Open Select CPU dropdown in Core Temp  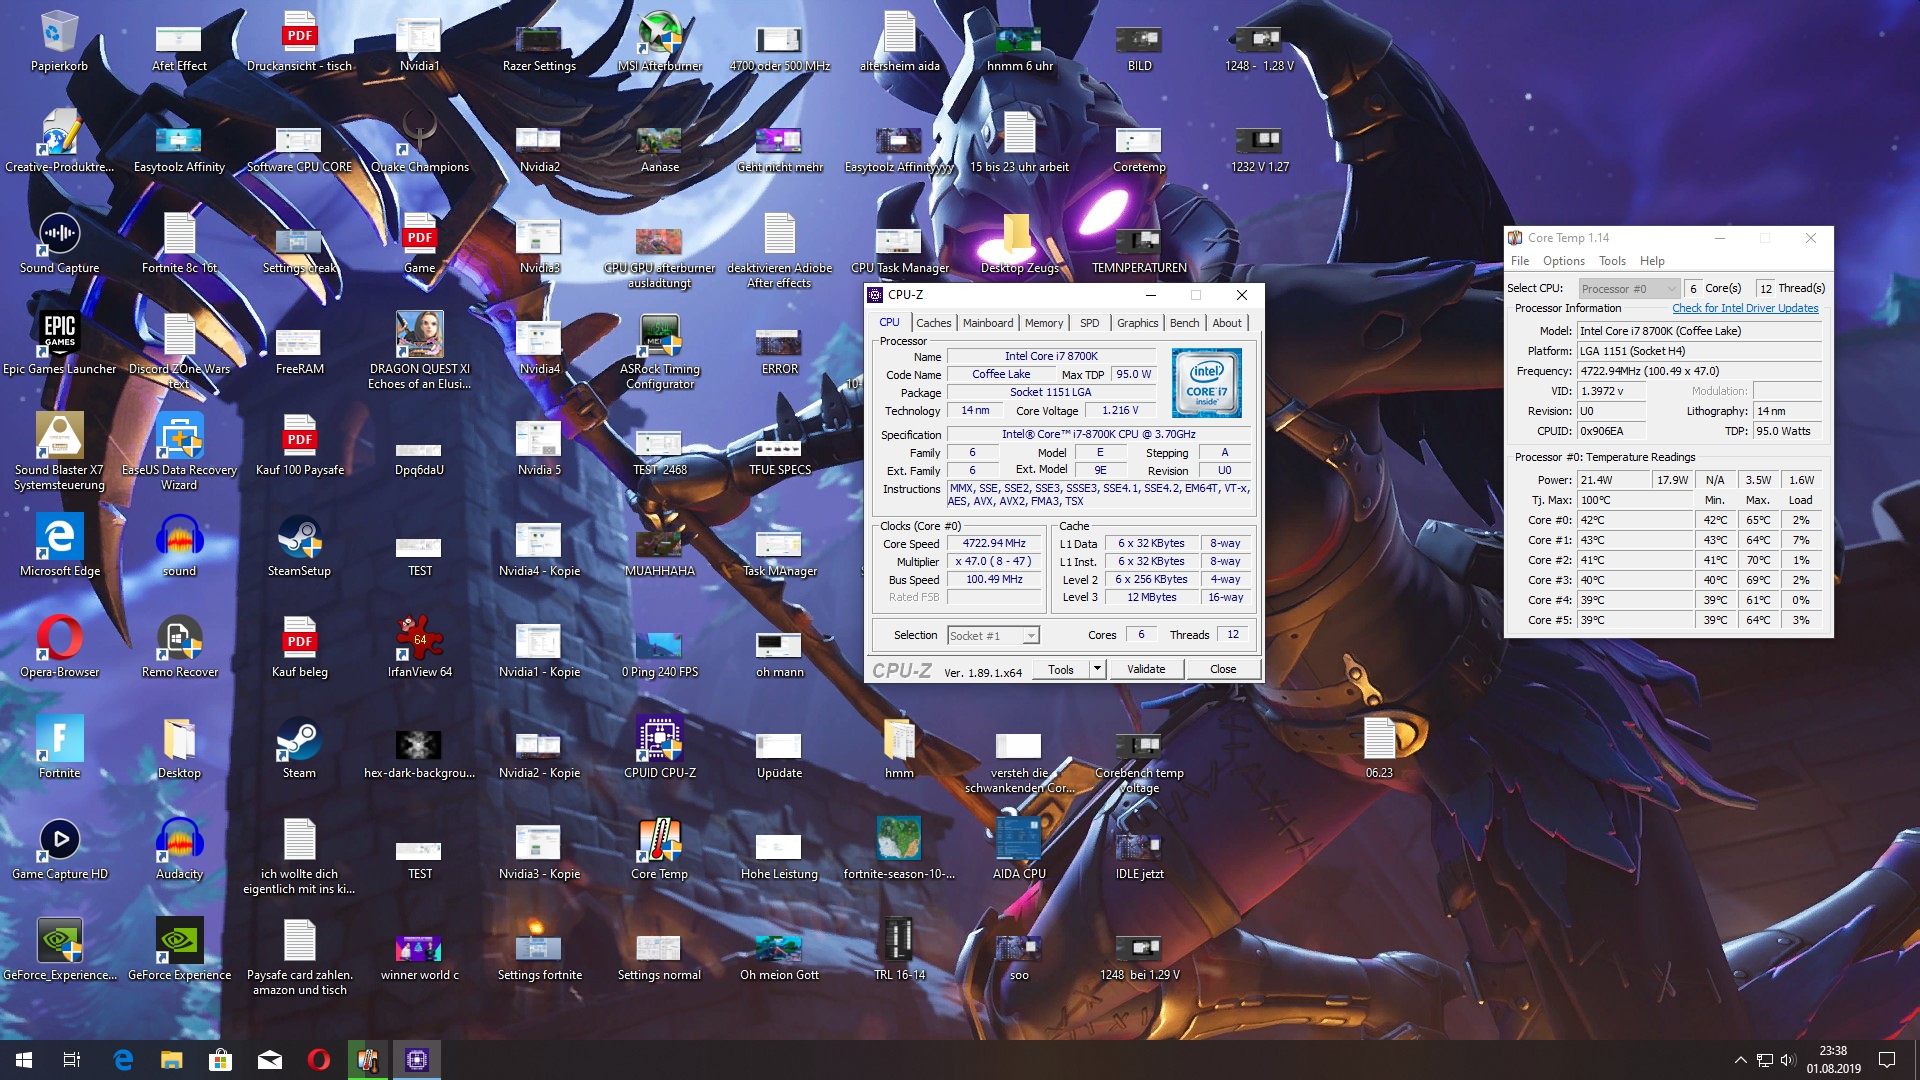(1629, 288)
